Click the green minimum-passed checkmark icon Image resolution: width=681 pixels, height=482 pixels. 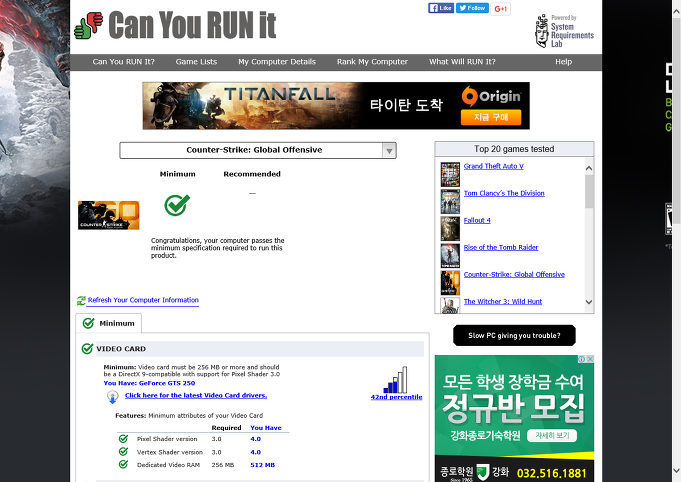177,205
